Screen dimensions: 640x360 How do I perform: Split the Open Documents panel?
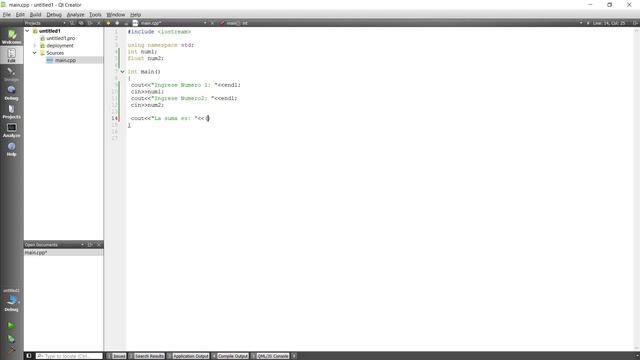90,244
